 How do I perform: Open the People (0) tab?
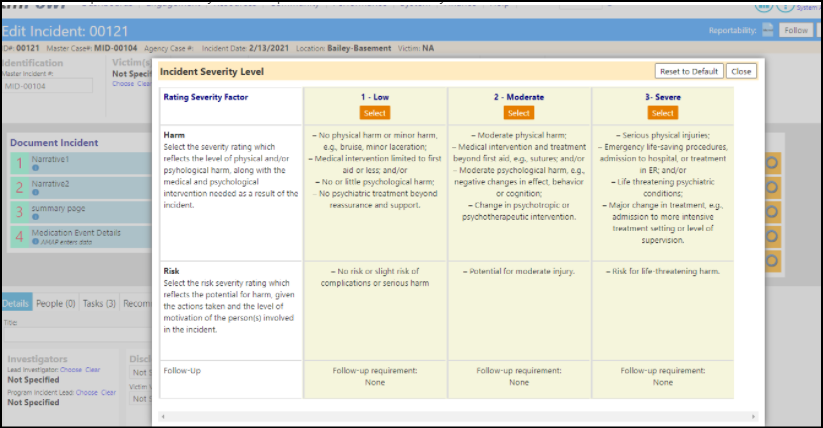coord(56,304)
